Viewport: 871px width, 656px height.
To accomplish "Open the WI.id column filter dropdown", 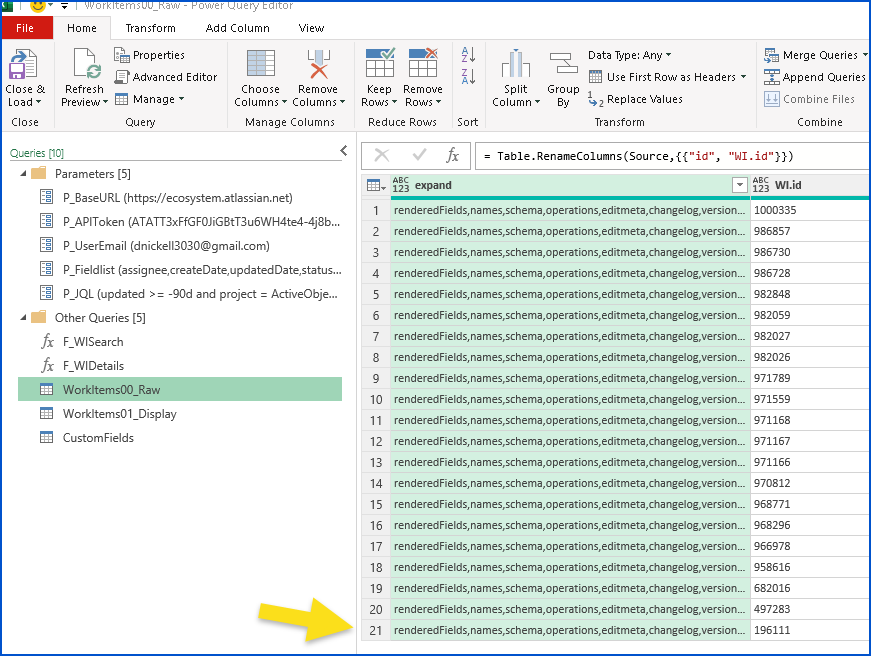I will point(739,185).
